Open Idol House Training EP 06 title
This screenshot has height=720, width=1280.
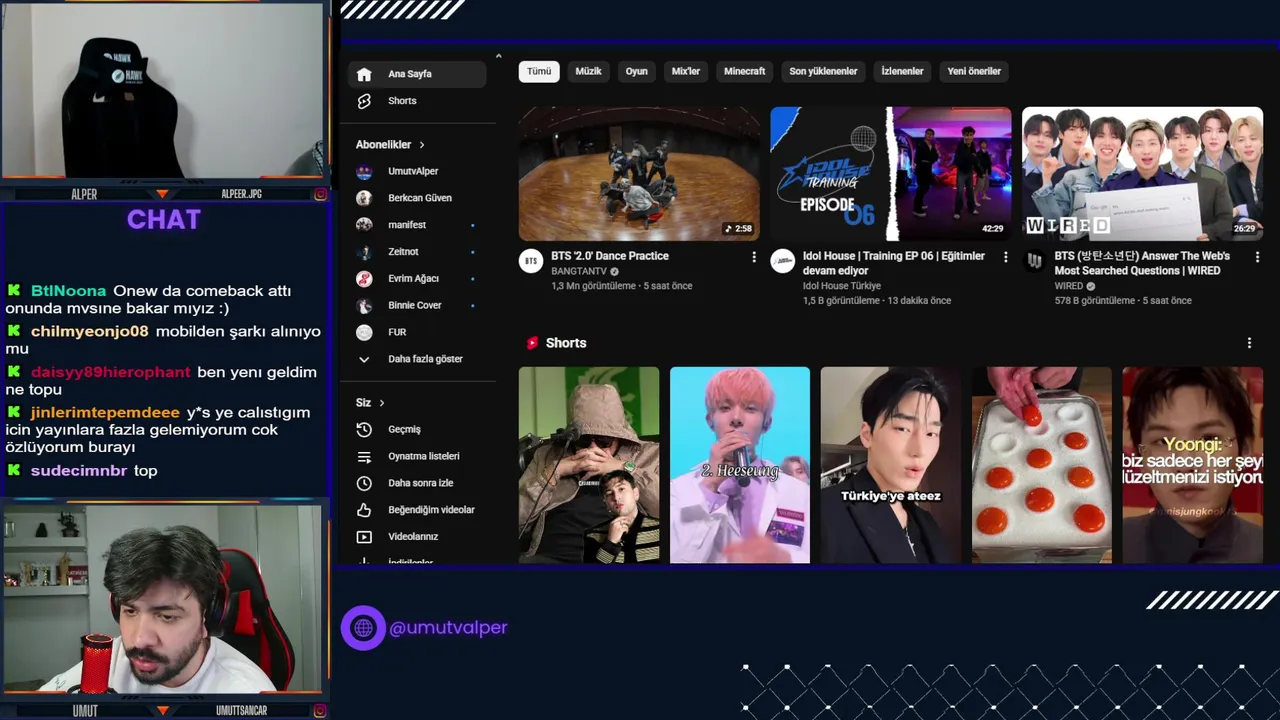click(894, 263)
